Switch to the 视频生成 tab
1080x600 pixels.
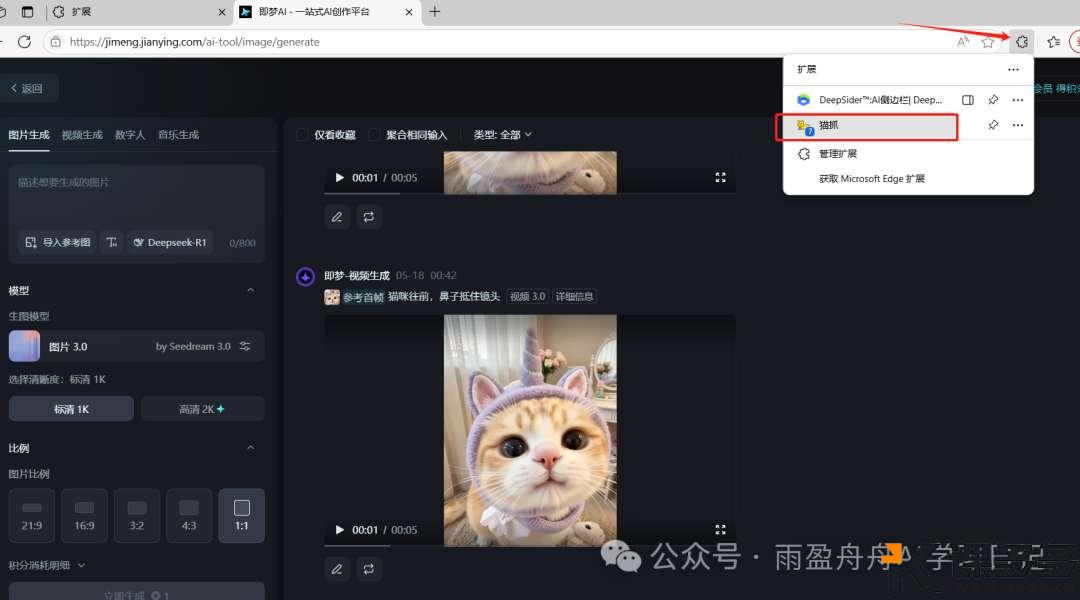pyautogui.click(x=82, y=135)
